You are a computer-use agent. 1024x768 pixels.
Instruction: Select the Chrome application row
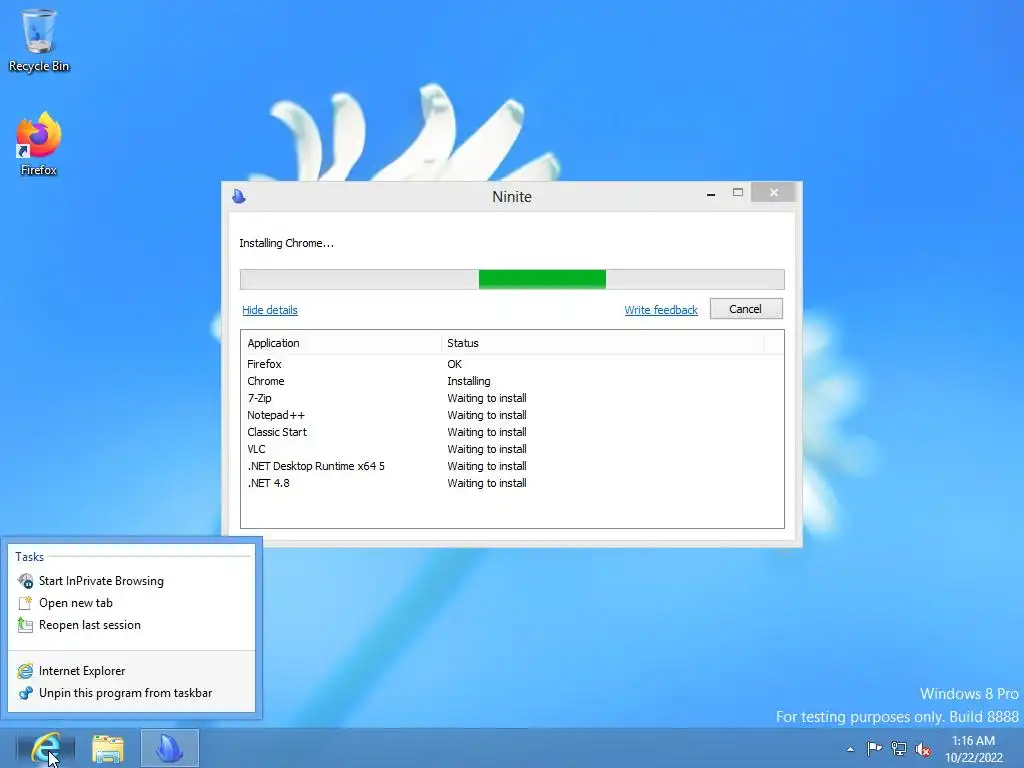tap(512, 381)
